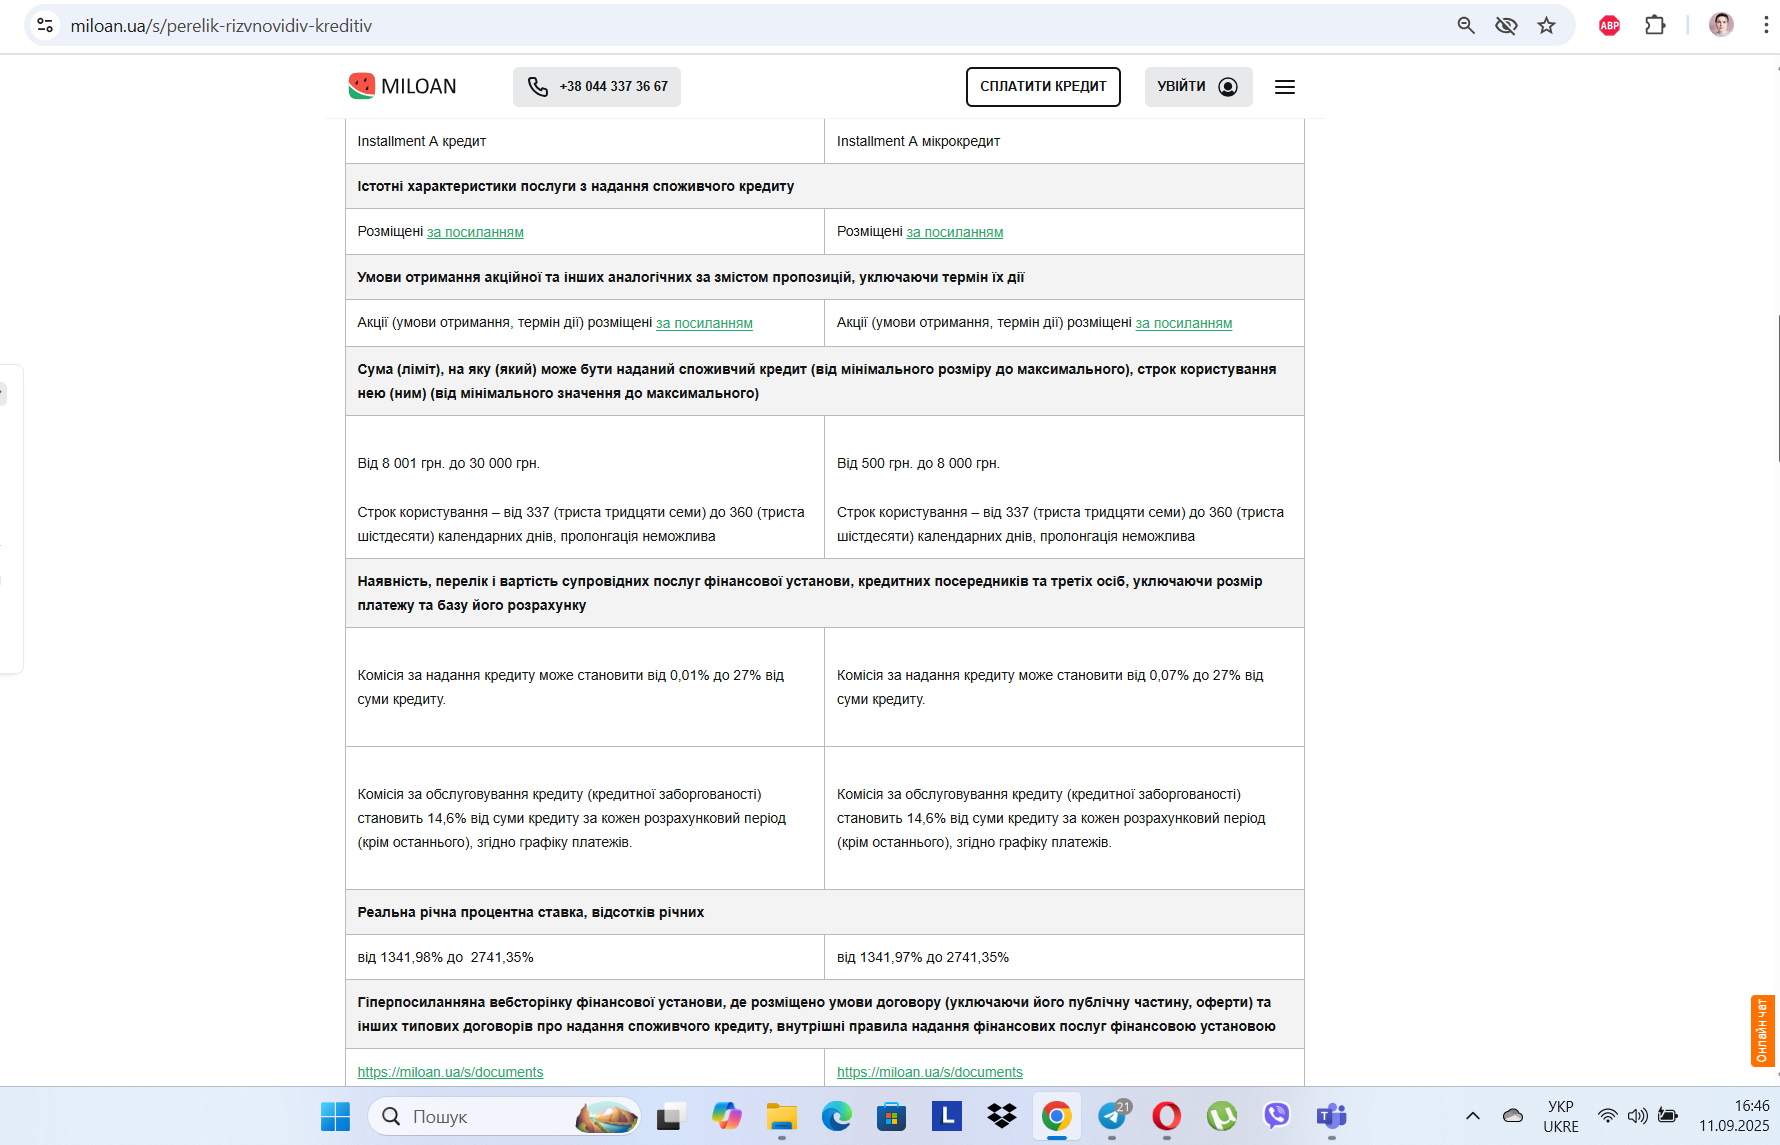Viewport: 1780px width, 1145px height.
Task: Open the orange Онлайн чат widget
Action: point(1762,1031)
